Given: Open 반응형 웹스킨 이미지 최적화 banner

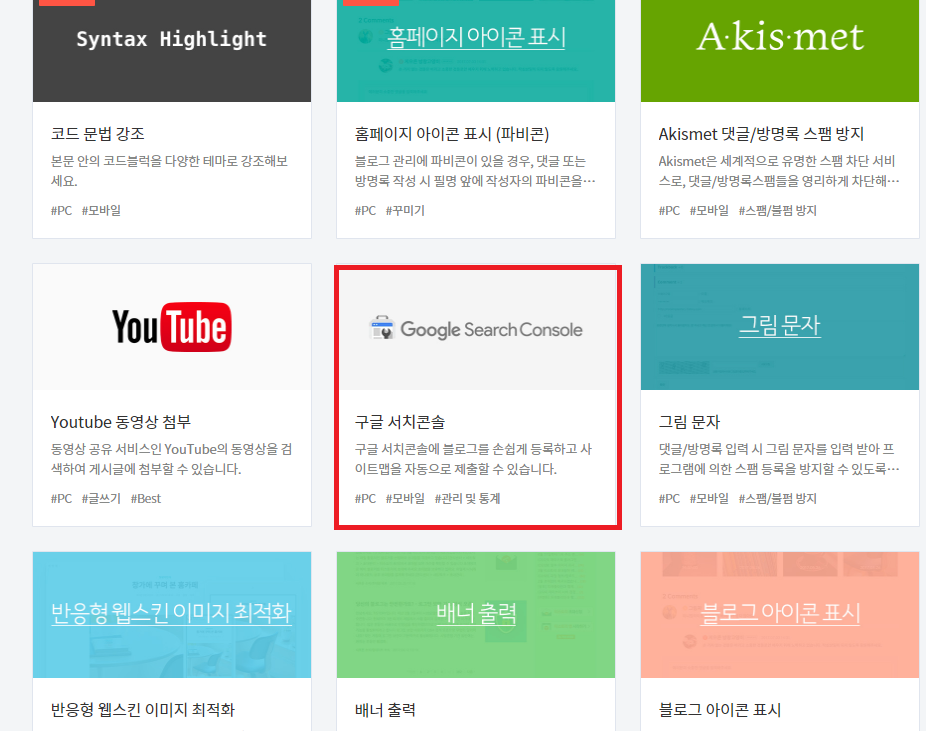Looking at the screenshot, I should click(x=172, y=615).
